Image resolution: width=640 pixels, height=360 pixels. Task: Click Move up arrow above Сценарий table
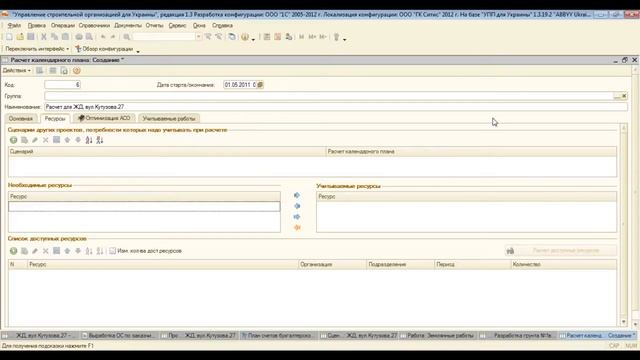coord(67,140)
